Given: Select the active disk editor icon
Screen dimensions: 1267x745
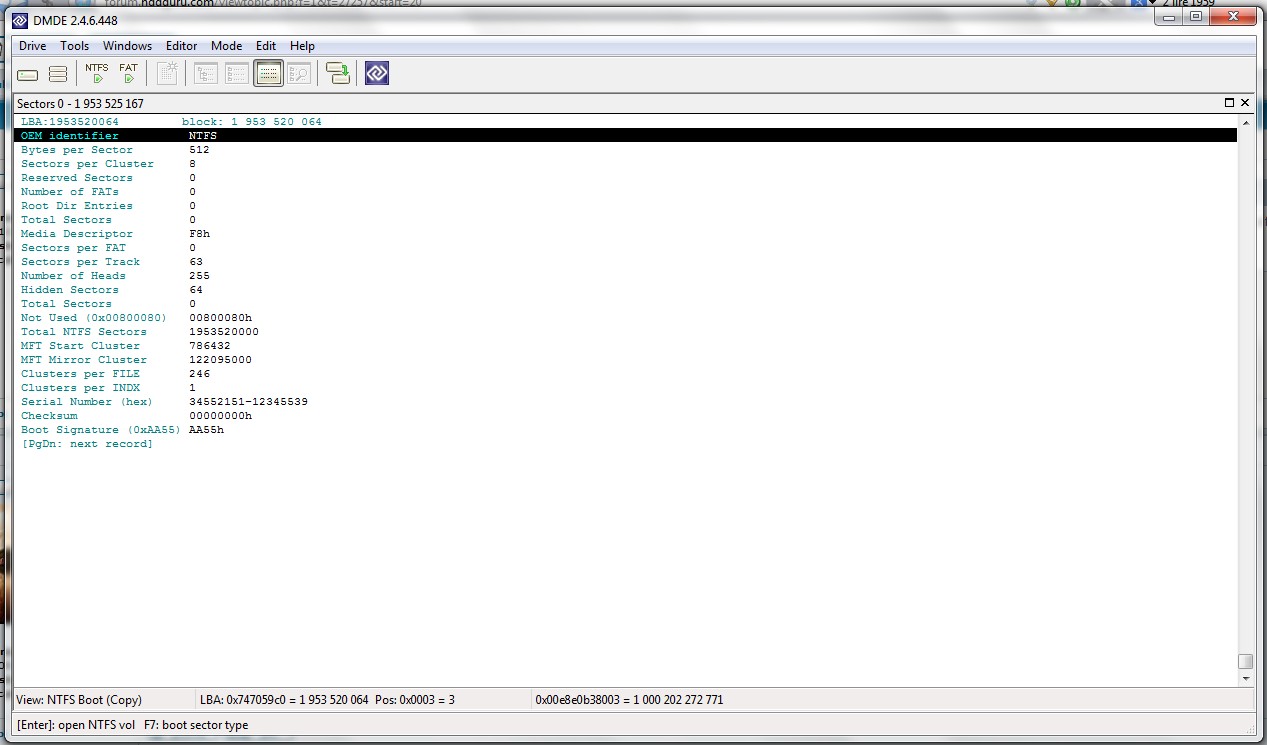Looking at the screenshot, I should click(268, 74).
